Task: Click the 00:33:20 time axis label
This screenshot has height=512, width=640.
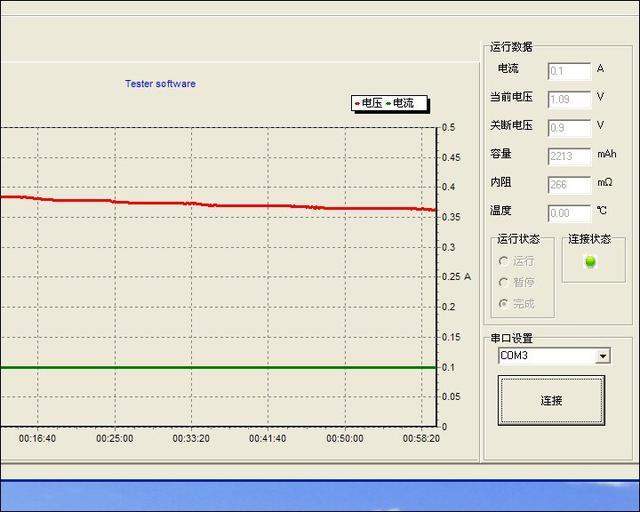Action: [191, 438]
